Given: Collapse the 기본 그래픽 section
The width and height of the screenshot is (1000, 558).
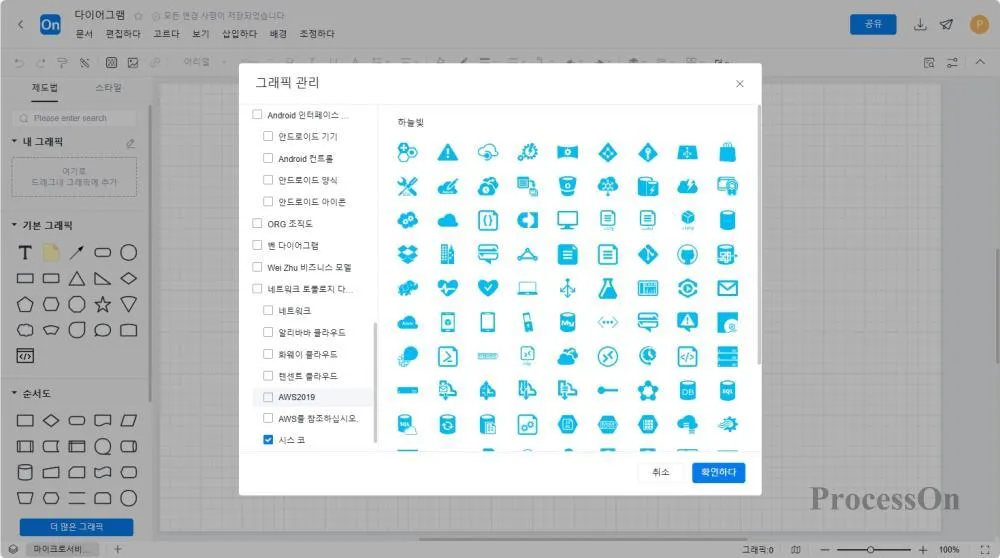Looking at the screenshot, I should click(x=14, y=224).
